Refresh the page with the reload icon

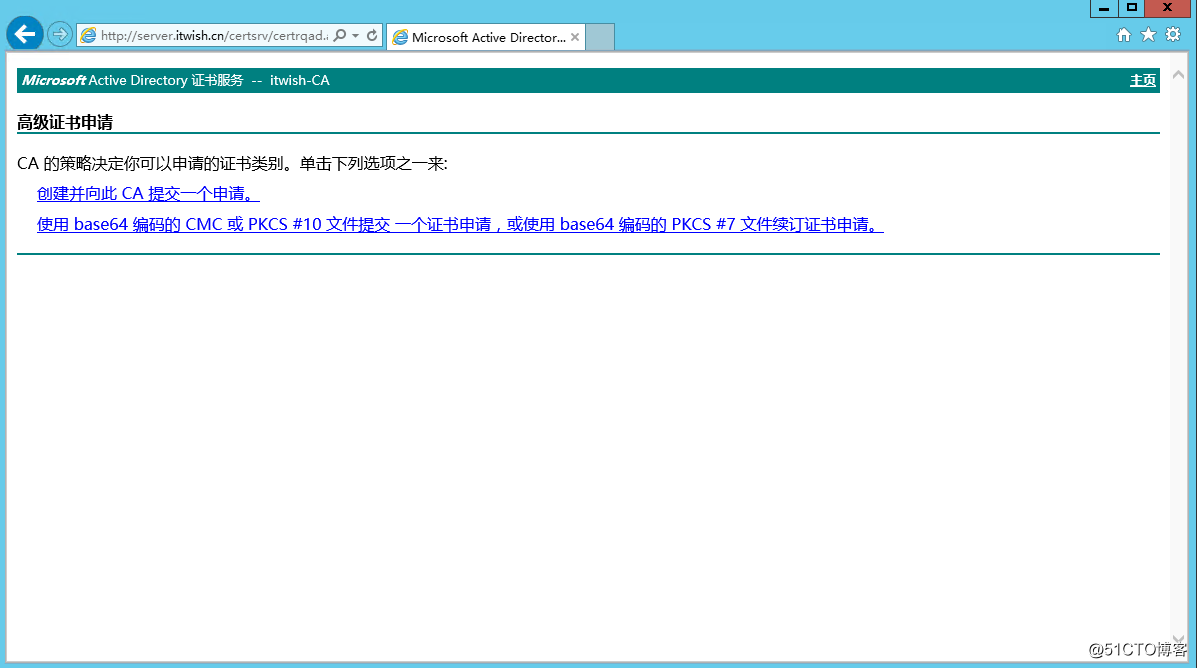pyautogui.click(x=372, y=36)
